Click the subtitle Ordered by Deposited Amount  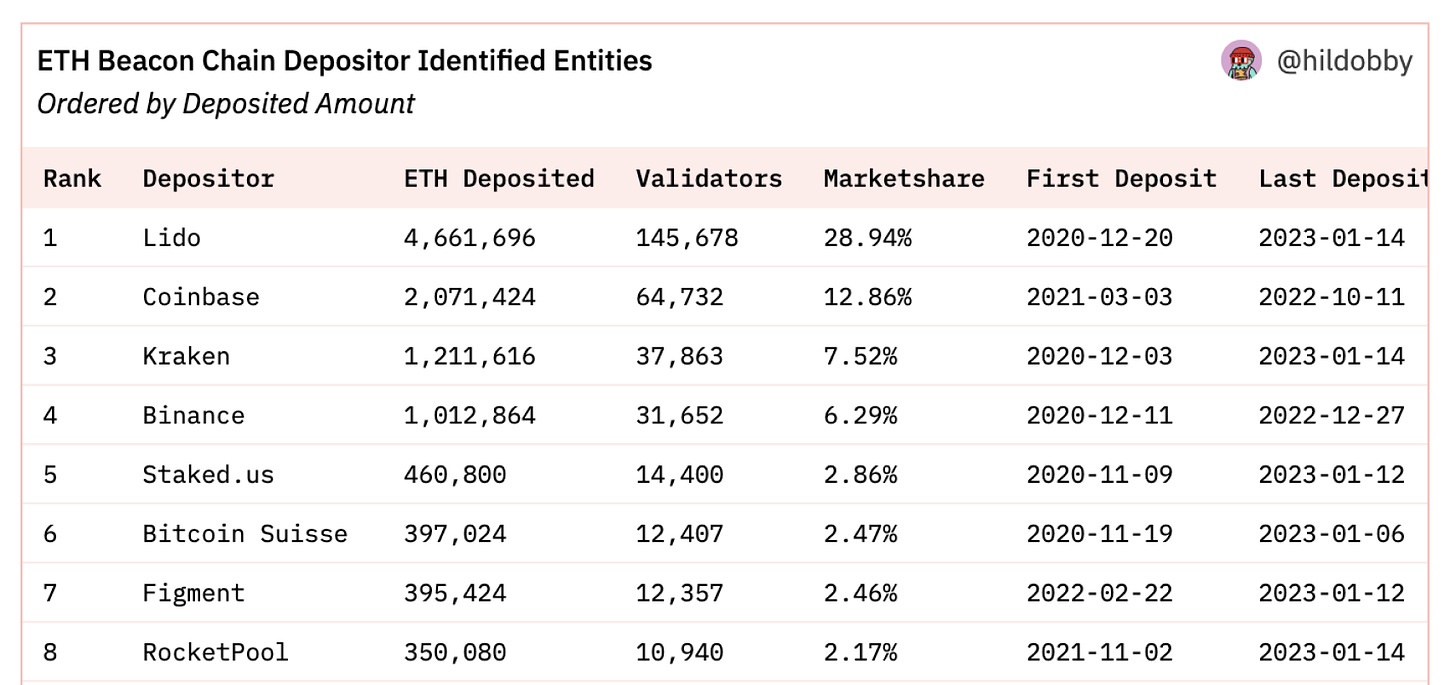(226, 104)
